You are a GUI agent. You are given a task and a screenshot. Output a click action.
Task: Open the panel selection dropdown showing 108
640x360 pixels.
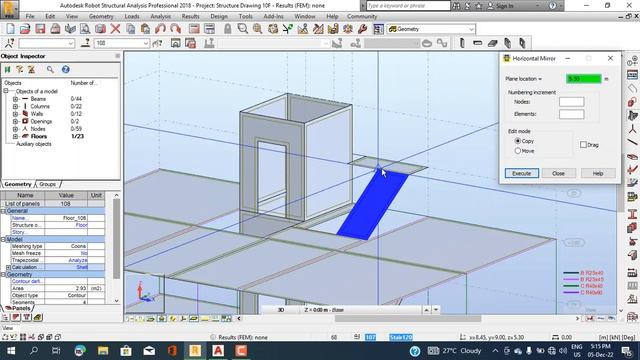(x=146, y=43)
